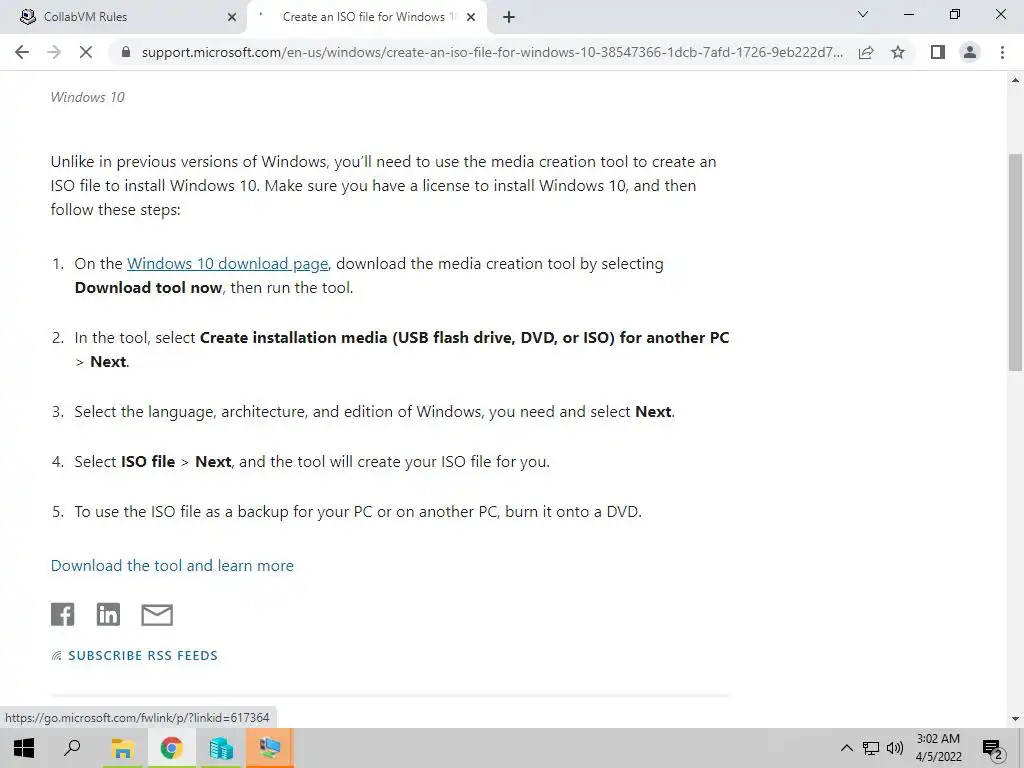Click the forward navigation arrow

pyautogui.click(x=54, y=52)
